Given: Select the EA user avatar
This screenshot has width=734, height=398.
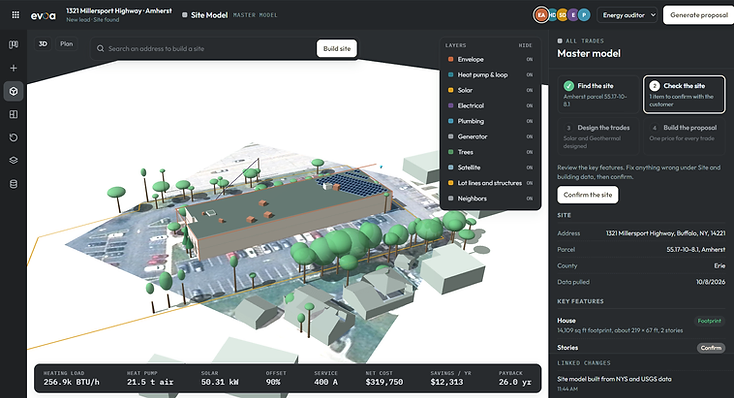Looking at the screenshot, I should 541,15.
